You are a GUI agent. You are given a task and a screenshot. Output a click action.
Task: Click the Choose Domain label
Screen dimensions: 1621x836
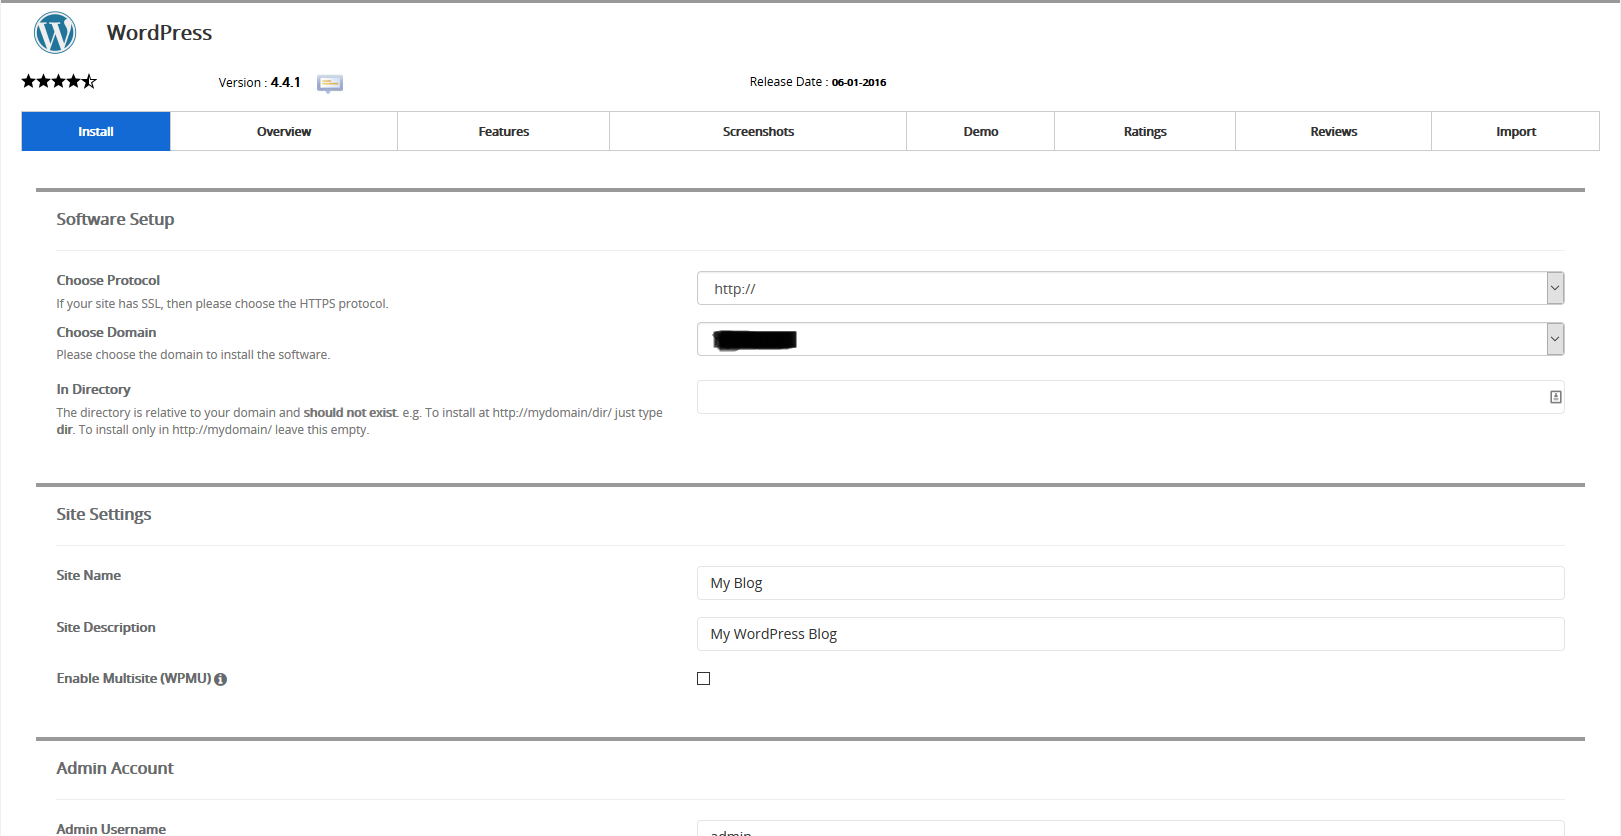click(x=106, y=332)
